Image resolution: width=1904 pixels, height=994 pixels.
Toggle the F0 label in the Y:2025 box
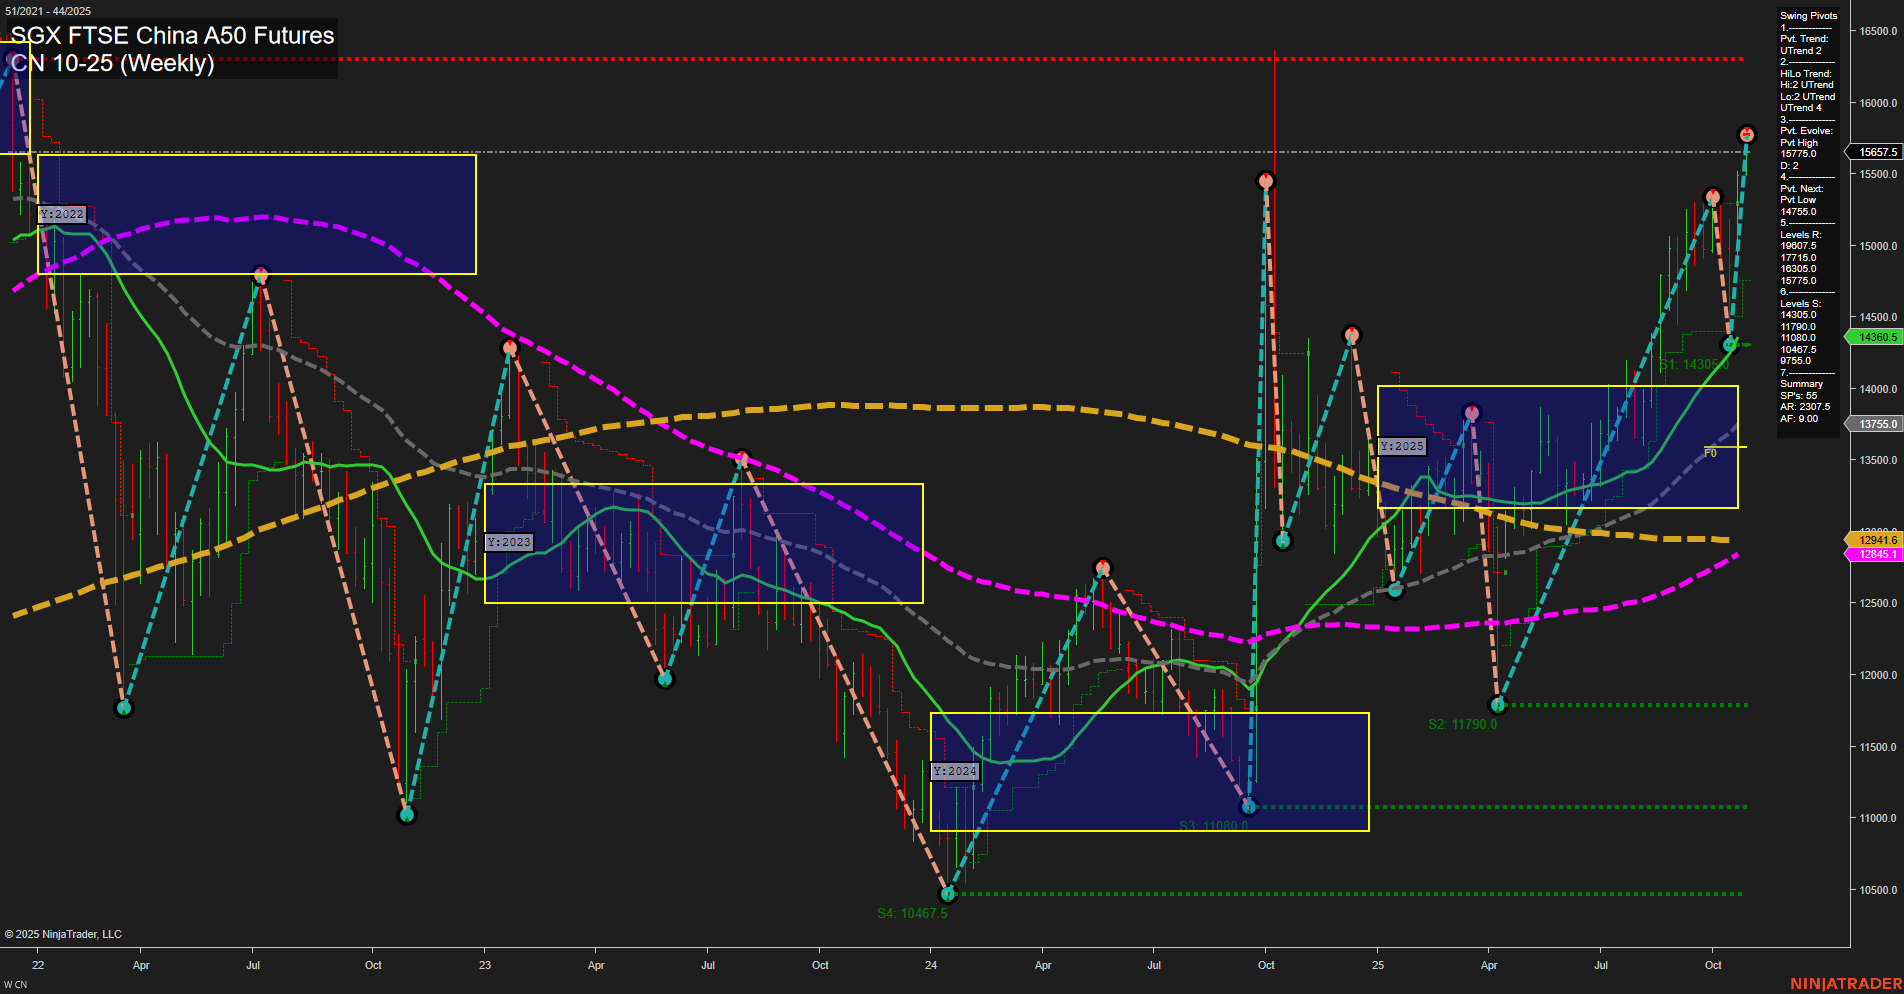pyautogui.click(x=1712, y=452)
